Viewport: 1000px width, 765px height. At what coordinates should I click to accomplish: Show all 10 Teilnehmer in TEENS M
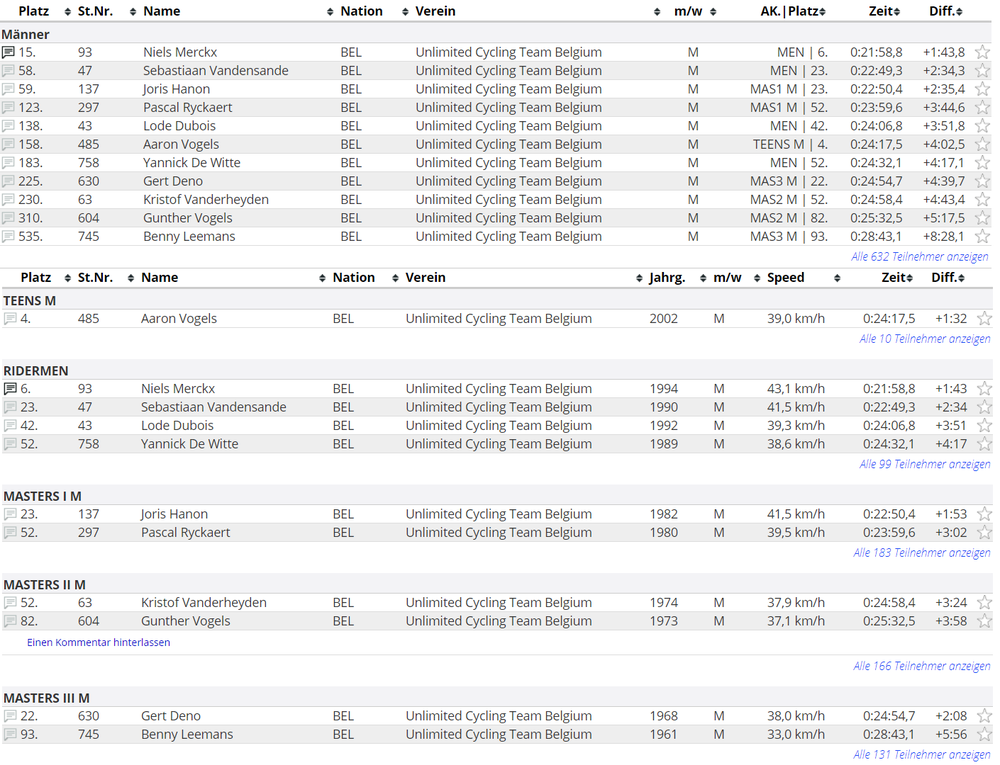(925, 339)
